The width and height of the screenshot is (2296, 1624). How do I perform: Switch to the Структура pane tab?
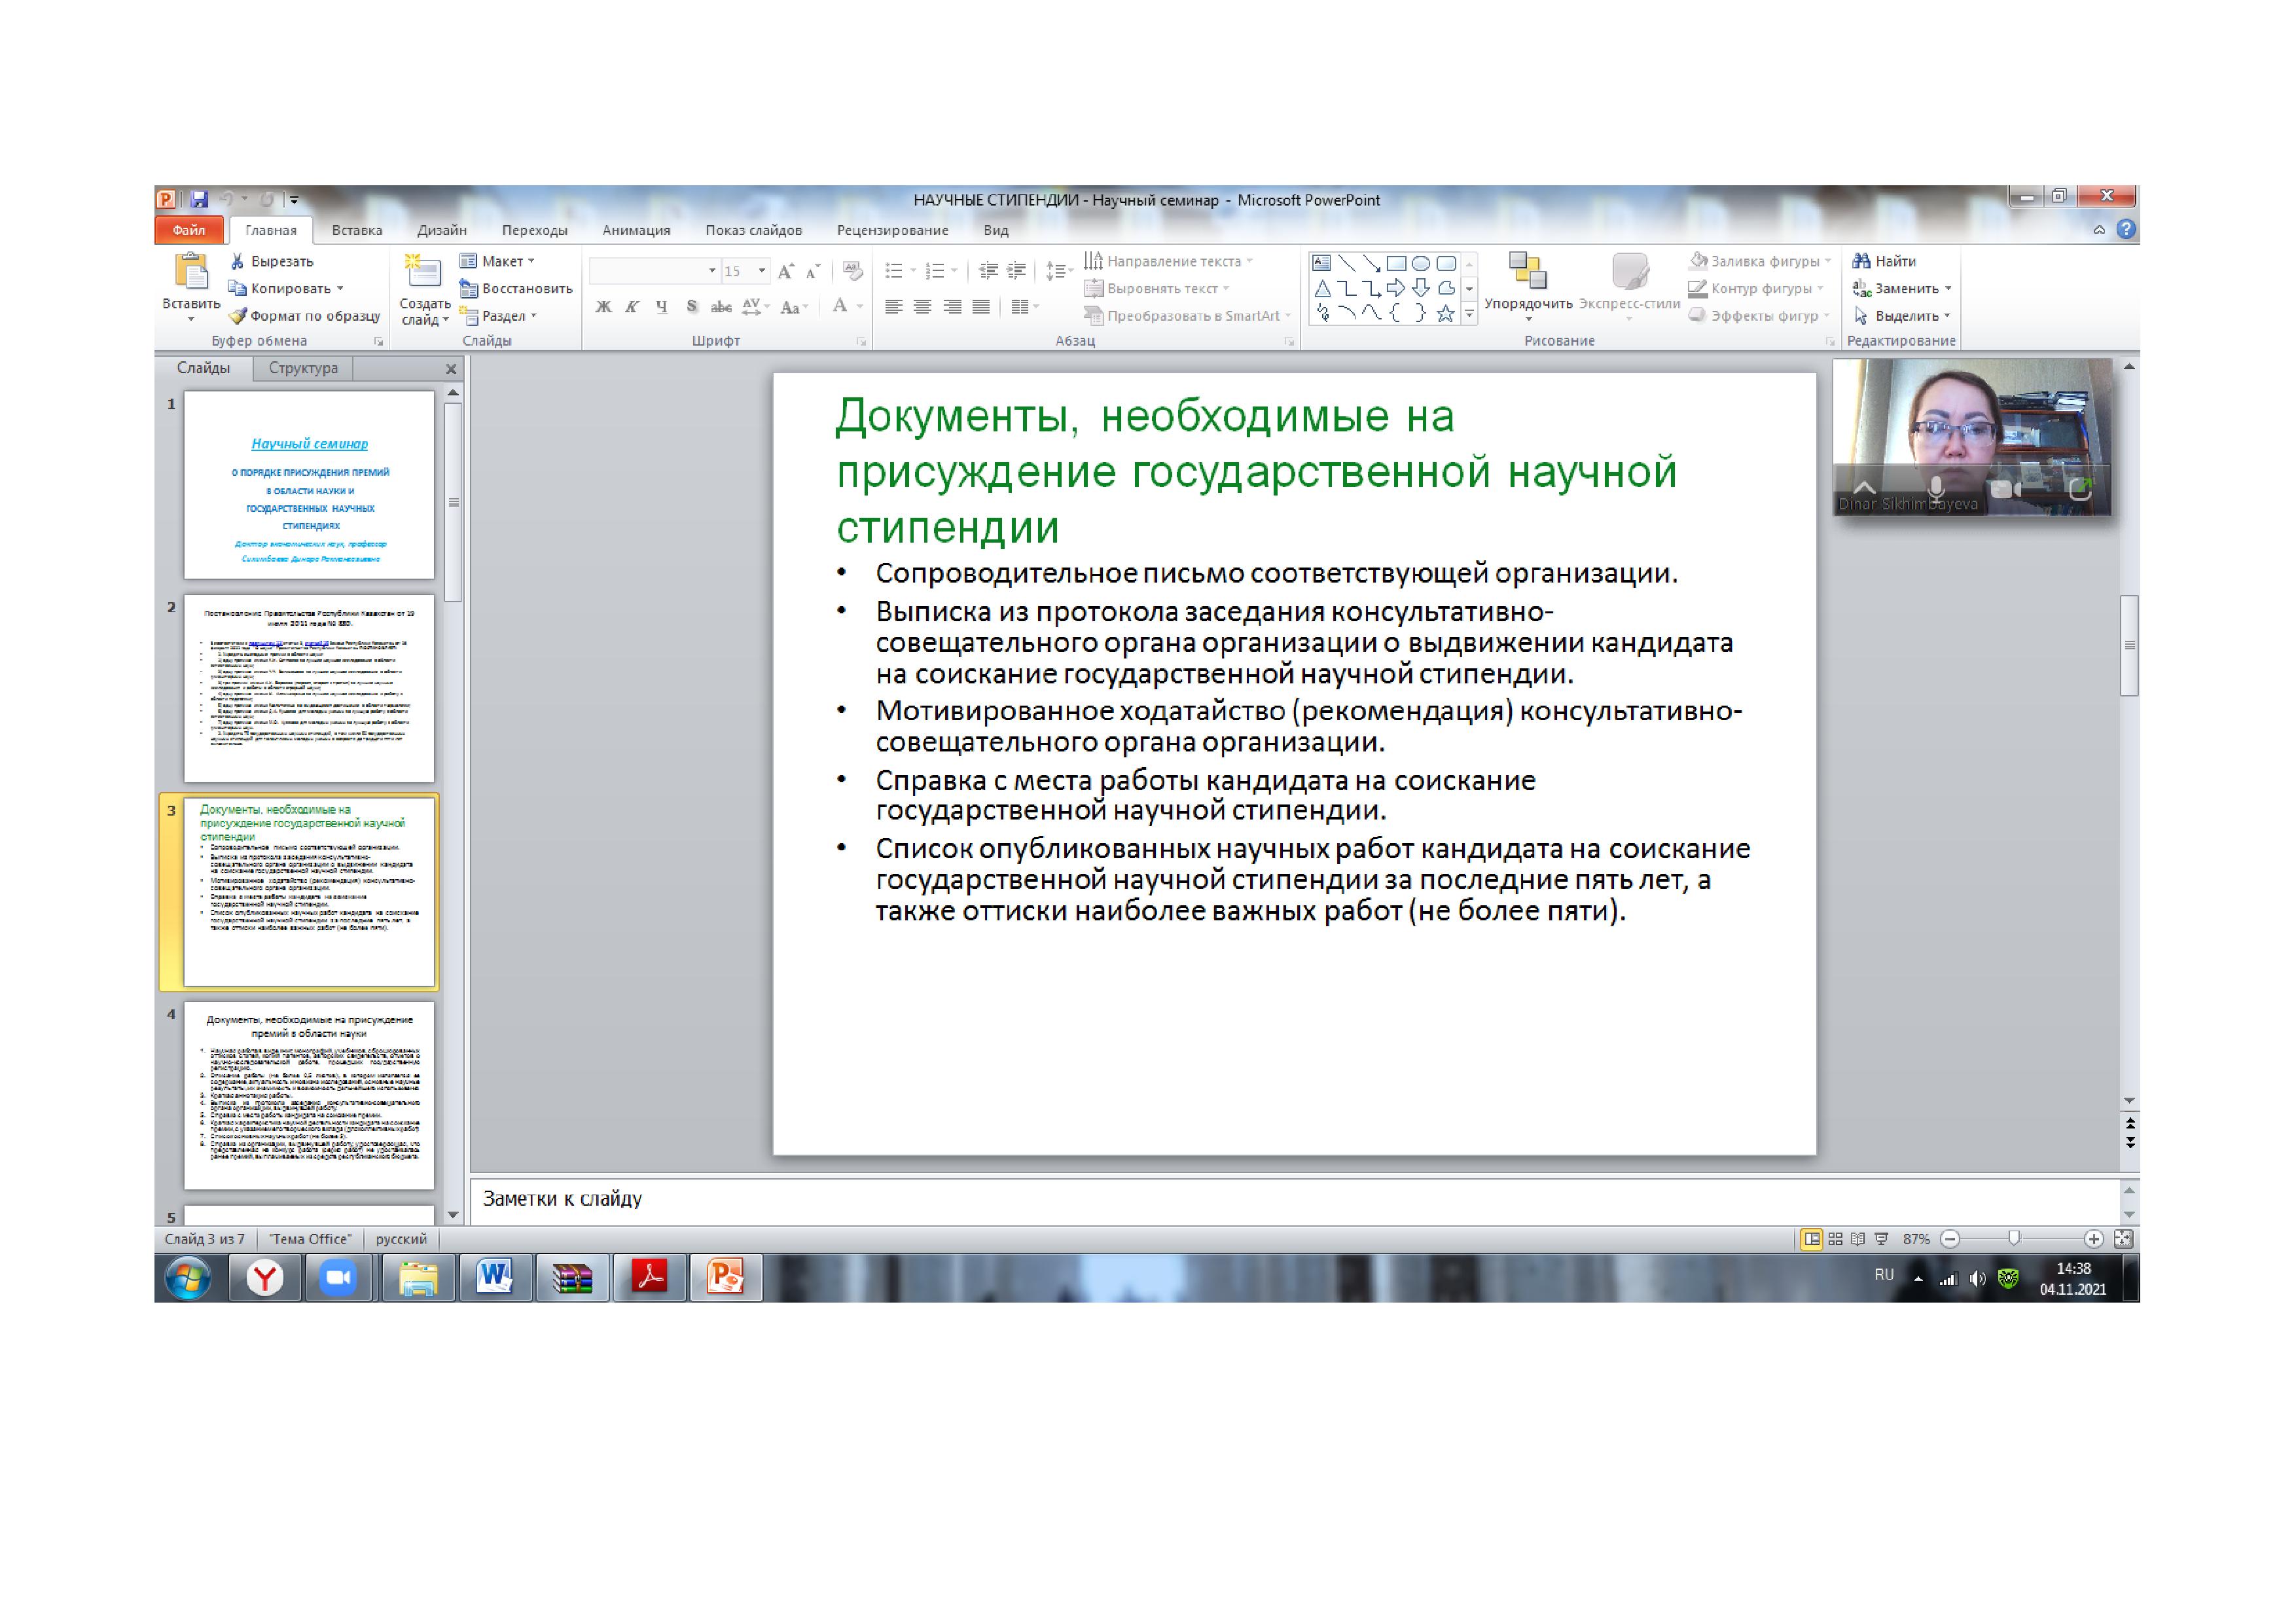click(303, 368)
